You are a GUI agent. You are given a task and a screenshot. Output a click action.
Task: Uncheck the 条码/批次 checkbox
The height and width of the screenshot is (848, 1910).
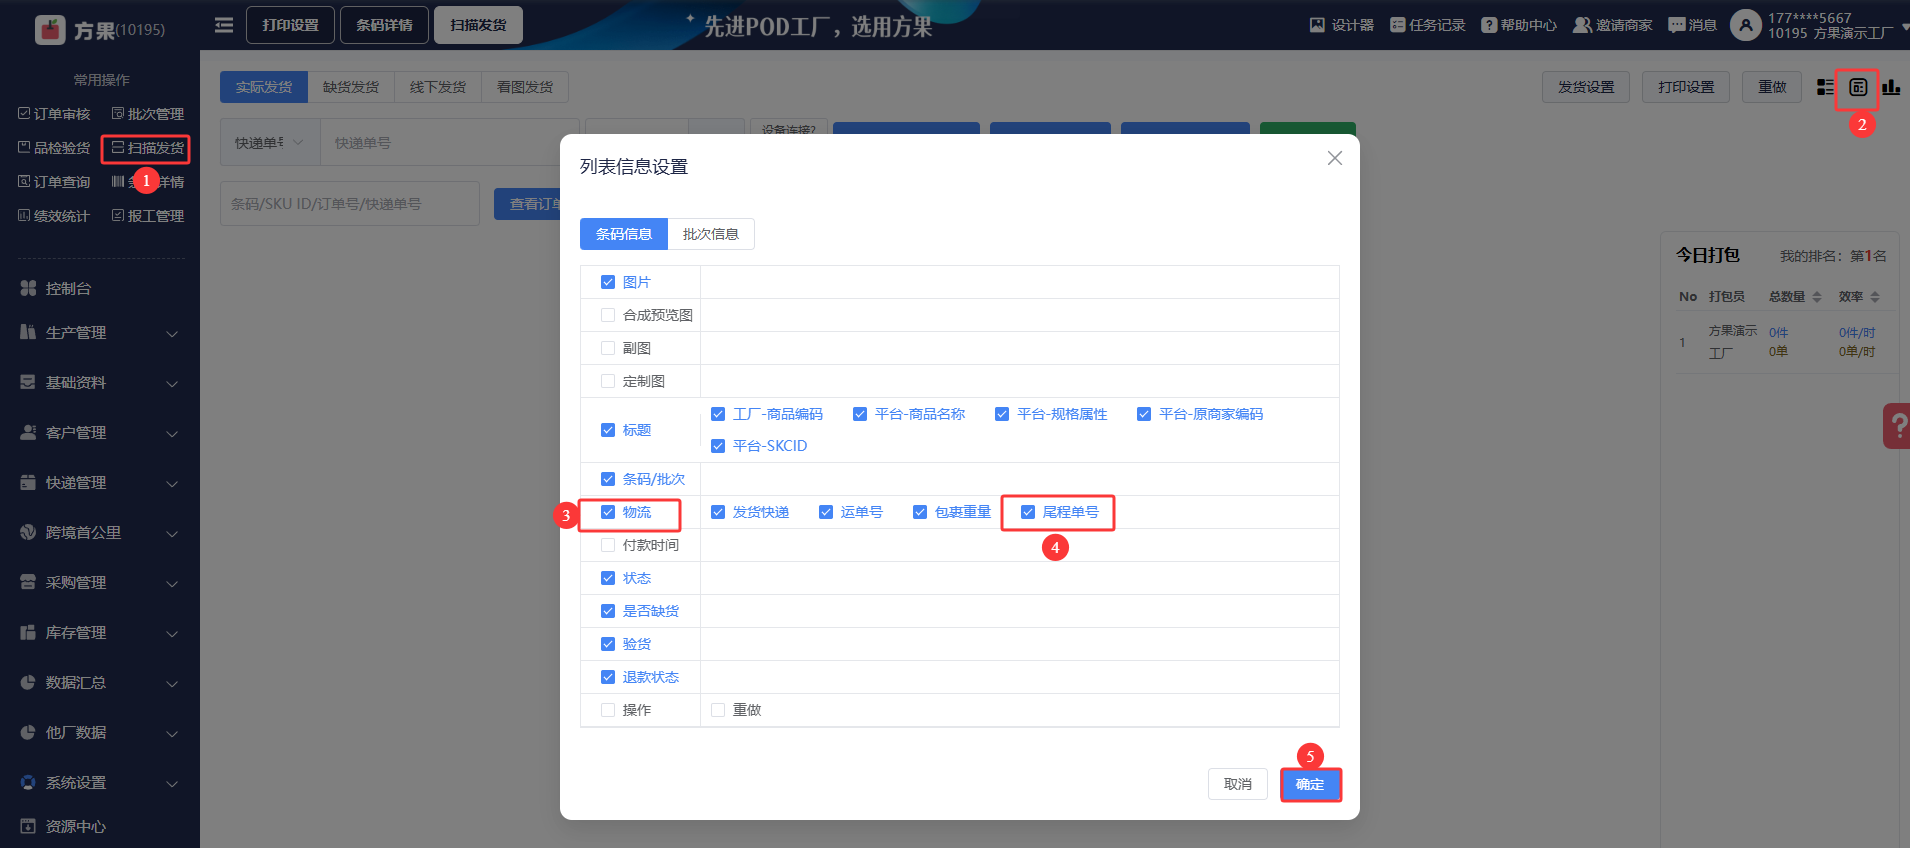[608, 479]
